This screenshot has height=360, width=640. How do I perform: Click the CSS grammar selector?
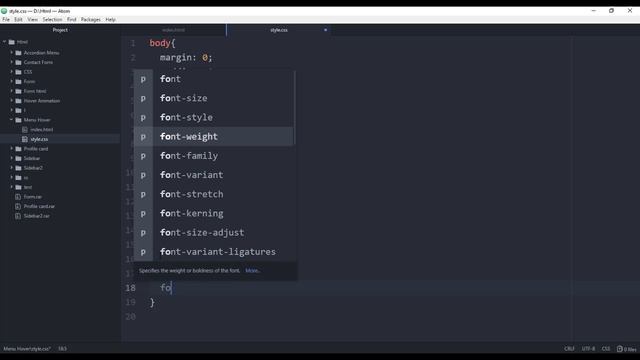click(x=606, y=349)
